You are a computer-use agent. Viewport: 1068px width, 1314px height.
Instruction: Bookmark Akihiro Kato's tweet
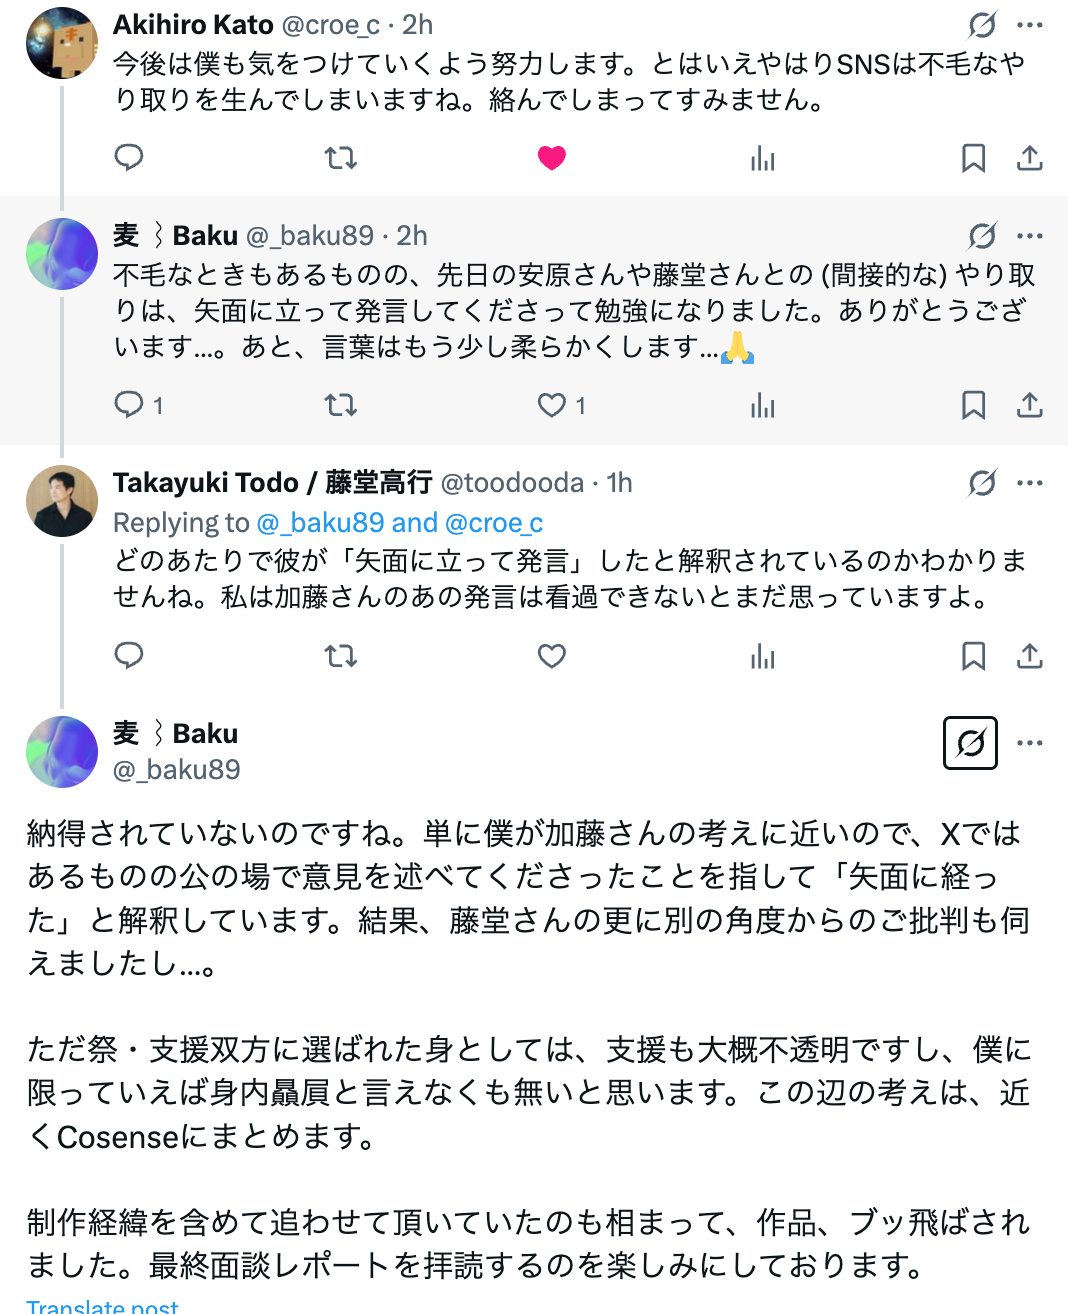tap(973, 158)
